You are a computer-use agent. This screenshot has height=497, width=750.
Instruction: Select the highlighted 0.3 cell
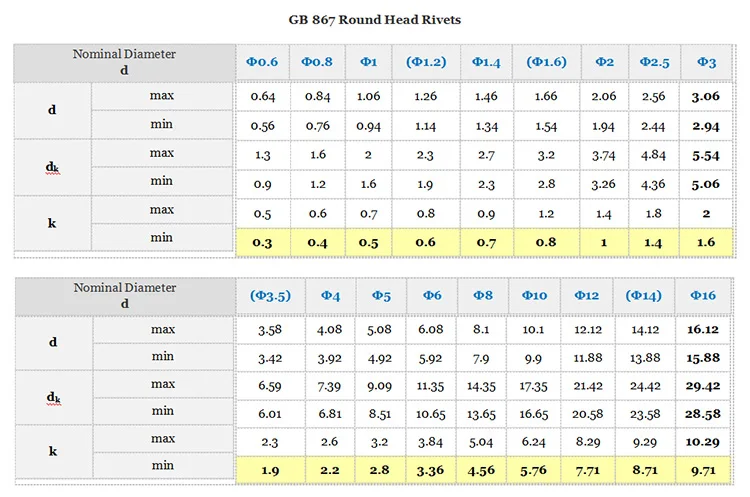click(x=263, y=242)
